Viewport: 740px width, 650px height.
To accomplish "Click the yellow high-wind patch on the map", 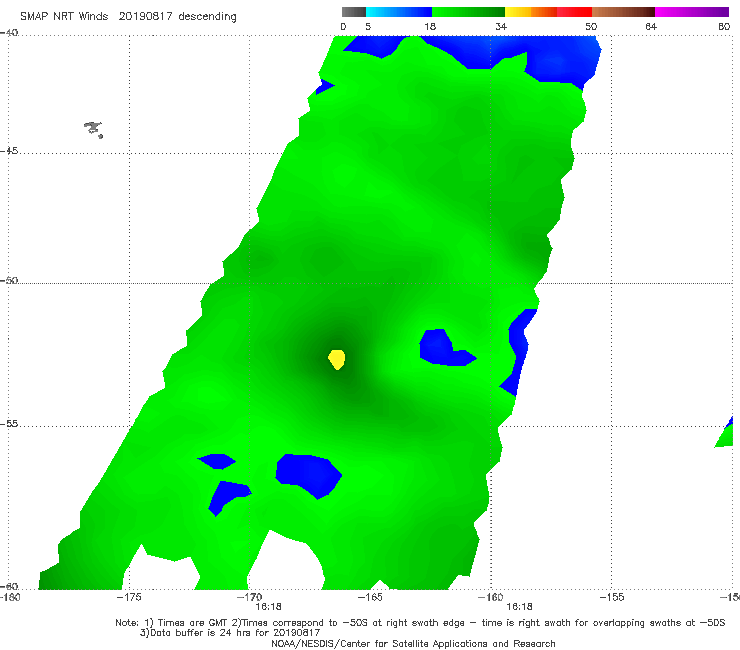I will click(x=337, y=359).
